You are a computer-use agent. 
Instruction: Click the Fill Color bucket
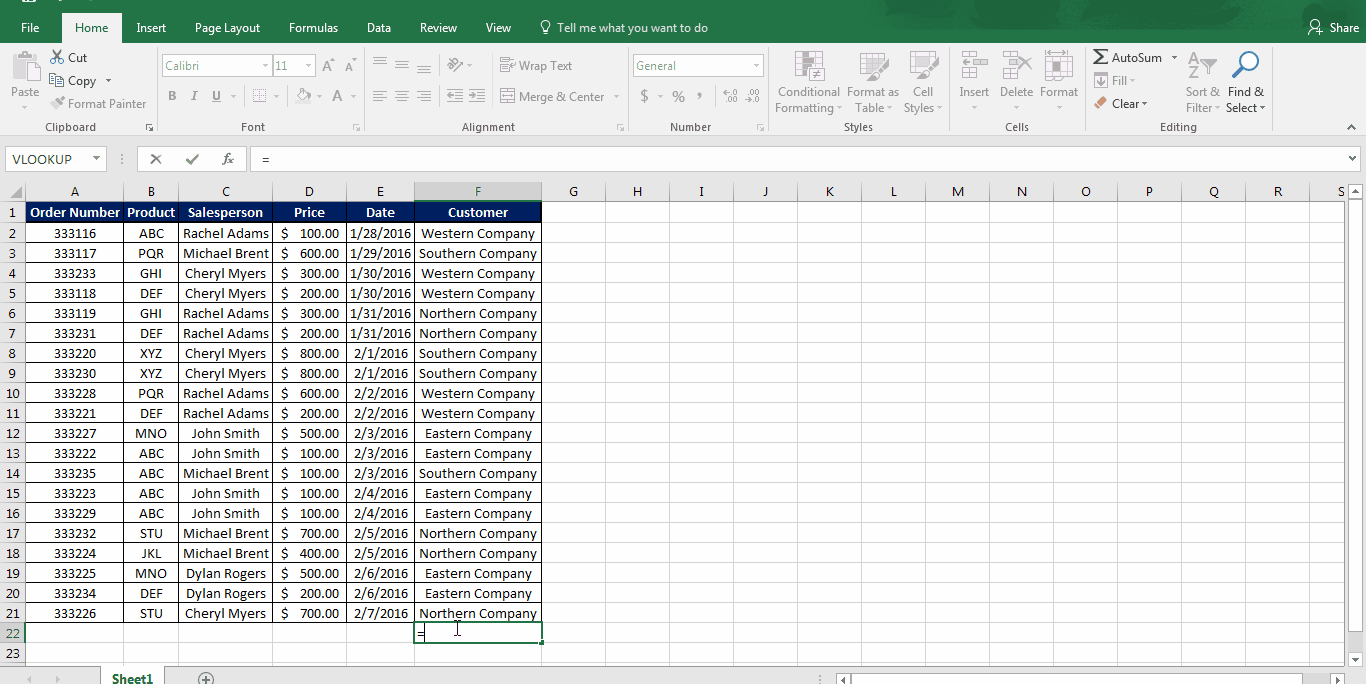click(x=304, y=96)
